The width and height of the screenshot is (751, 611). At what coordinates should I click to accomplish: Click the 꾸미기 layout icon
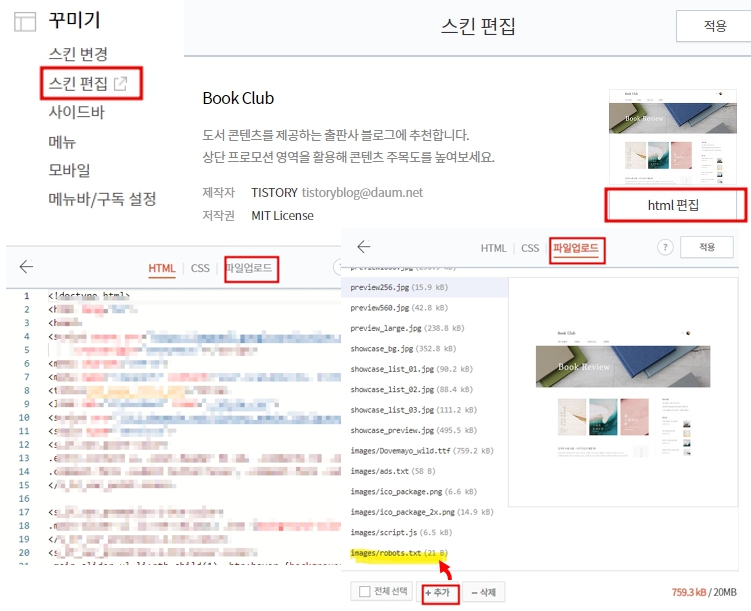[25, 22]
